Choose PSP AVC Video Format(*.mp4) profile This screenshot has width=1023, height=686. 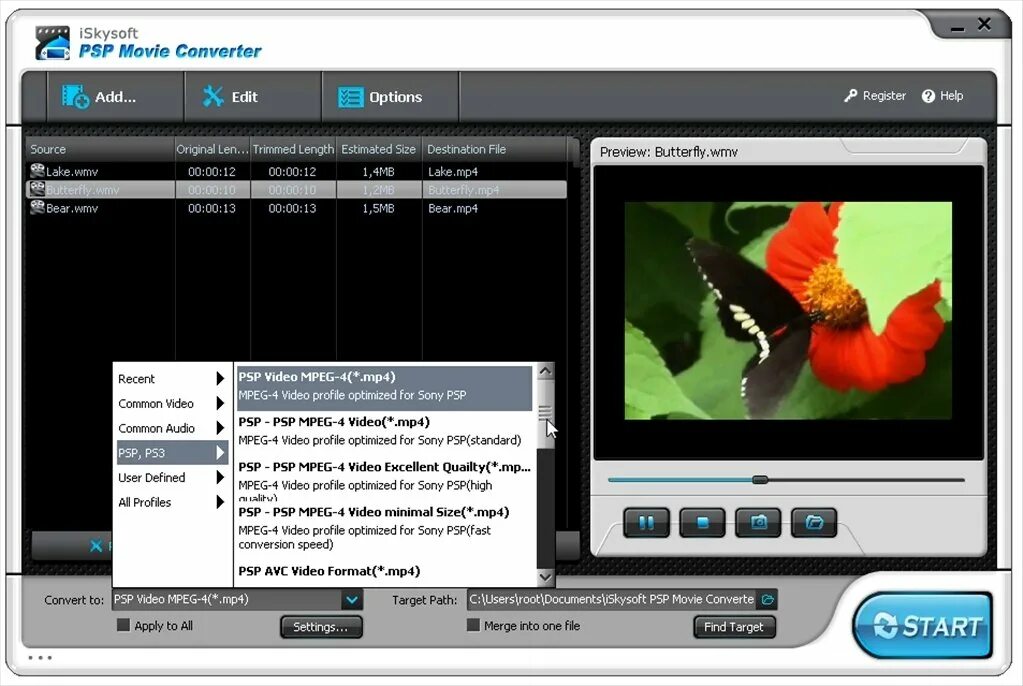point(385,571)
